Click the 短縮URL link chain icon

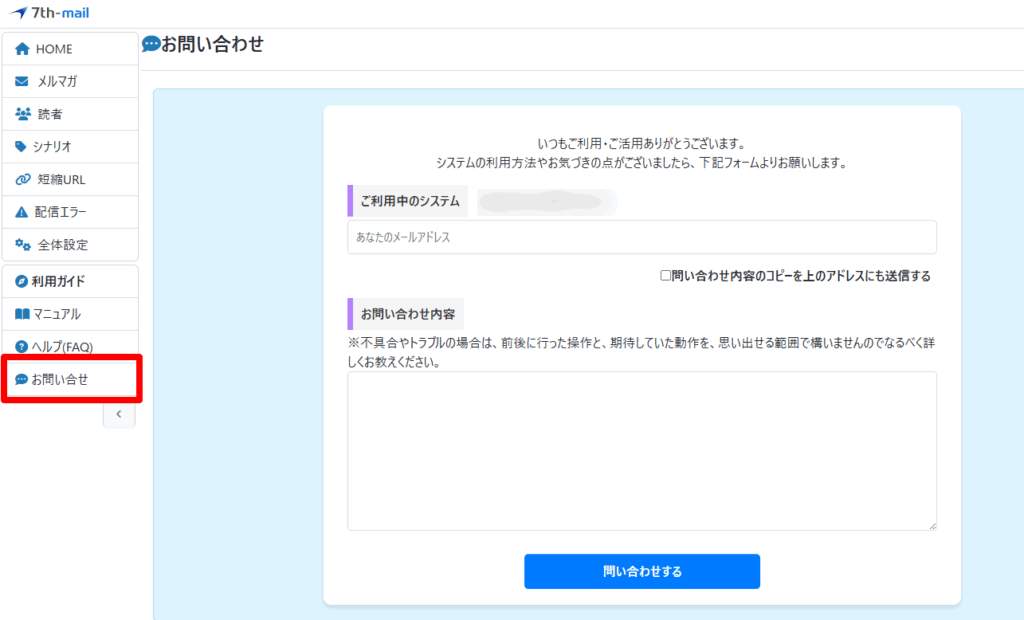[x=23, y=180]
